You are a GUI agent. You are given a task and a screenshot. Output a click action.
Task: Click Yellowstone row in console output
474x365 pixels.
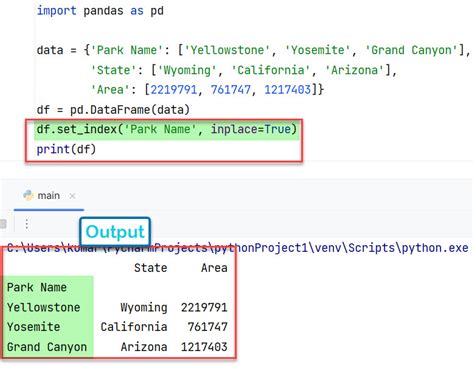tap(117, 307)
